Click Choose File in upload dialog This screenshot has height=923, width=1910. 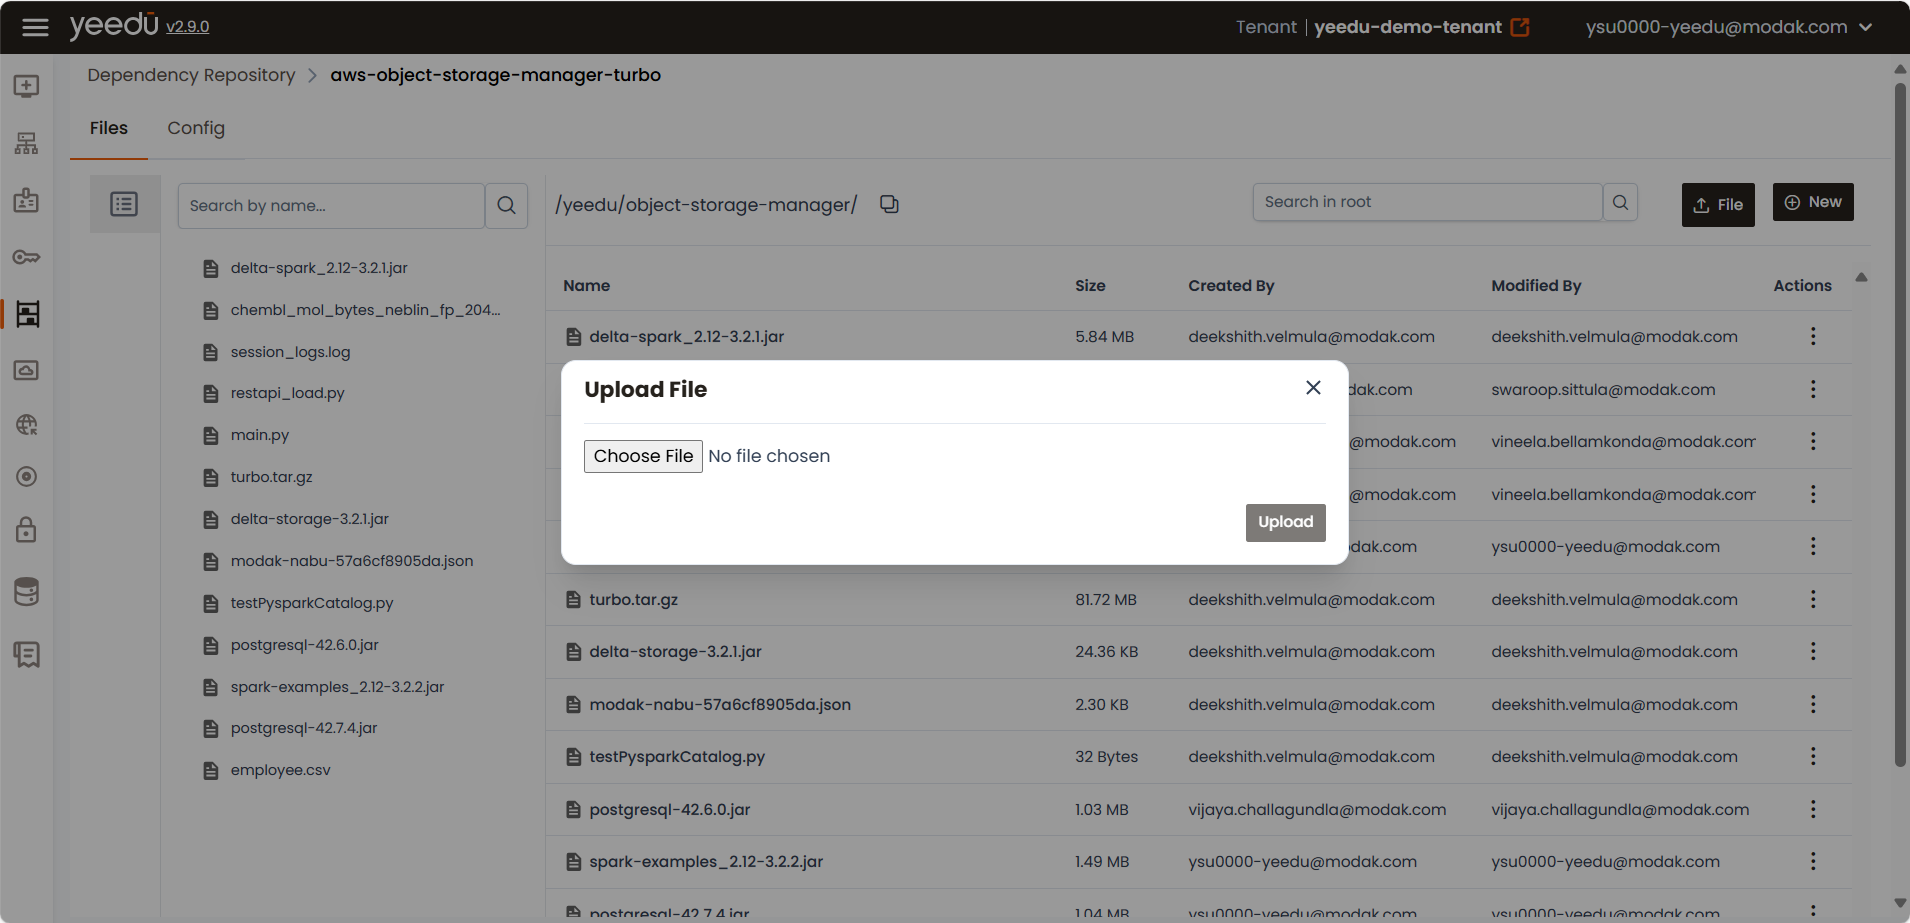click(643, 456)
